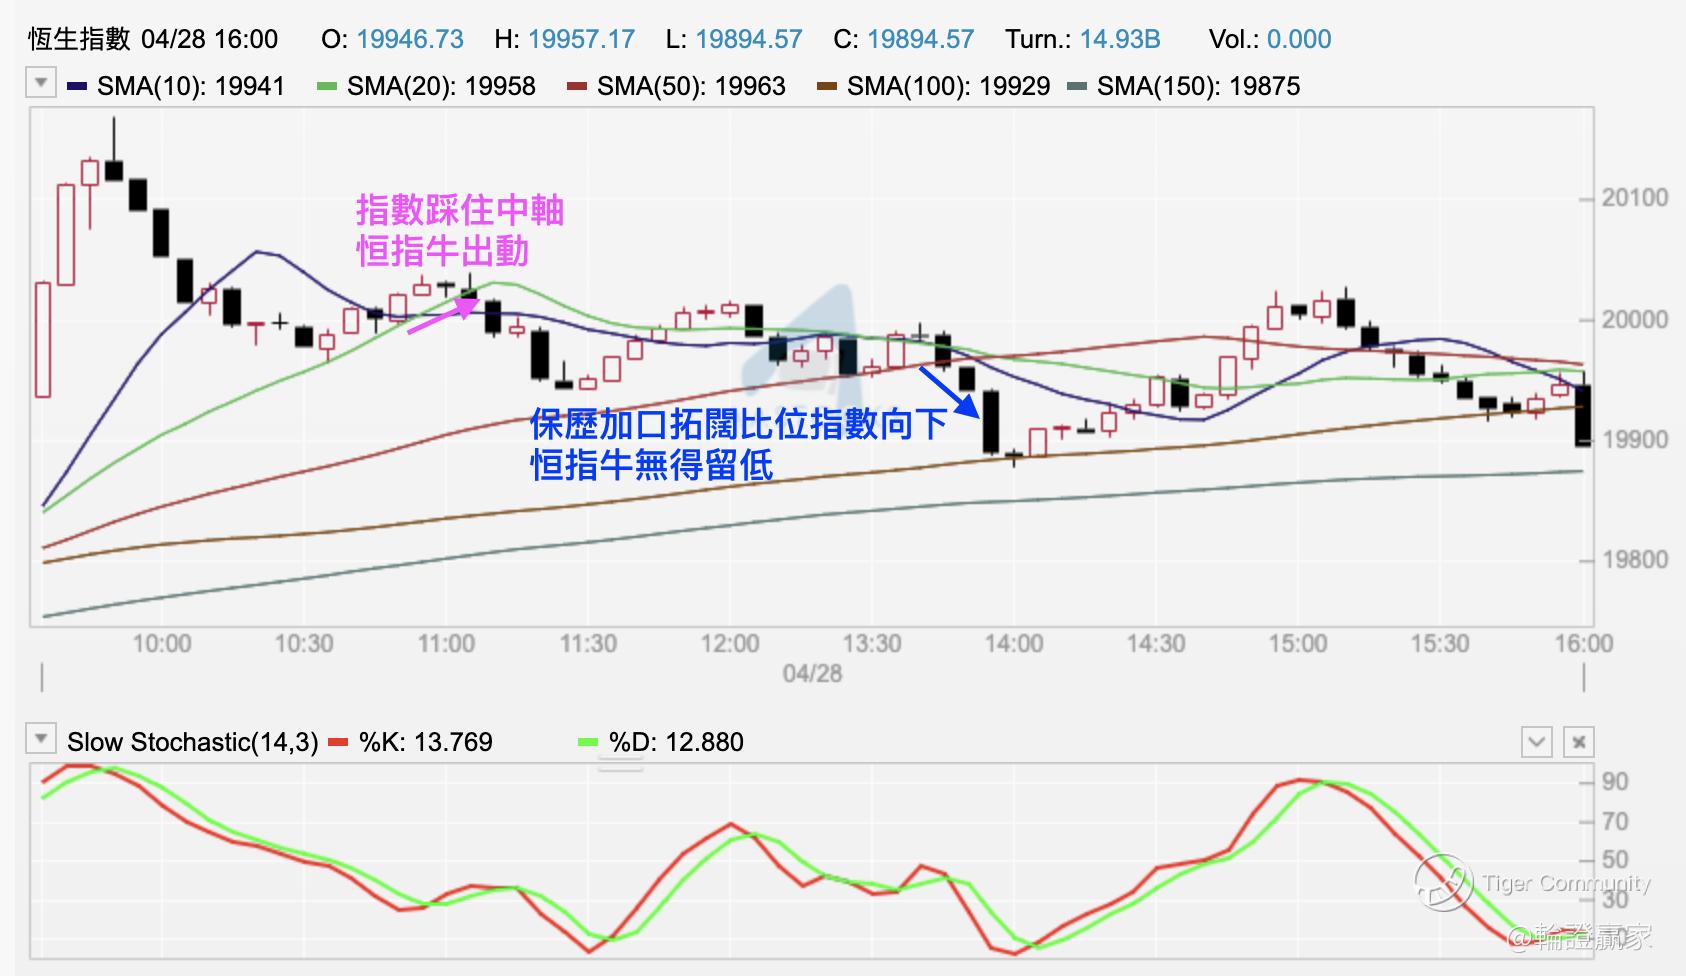Open the SMA indicator dropdown arrow

point(41,83)
